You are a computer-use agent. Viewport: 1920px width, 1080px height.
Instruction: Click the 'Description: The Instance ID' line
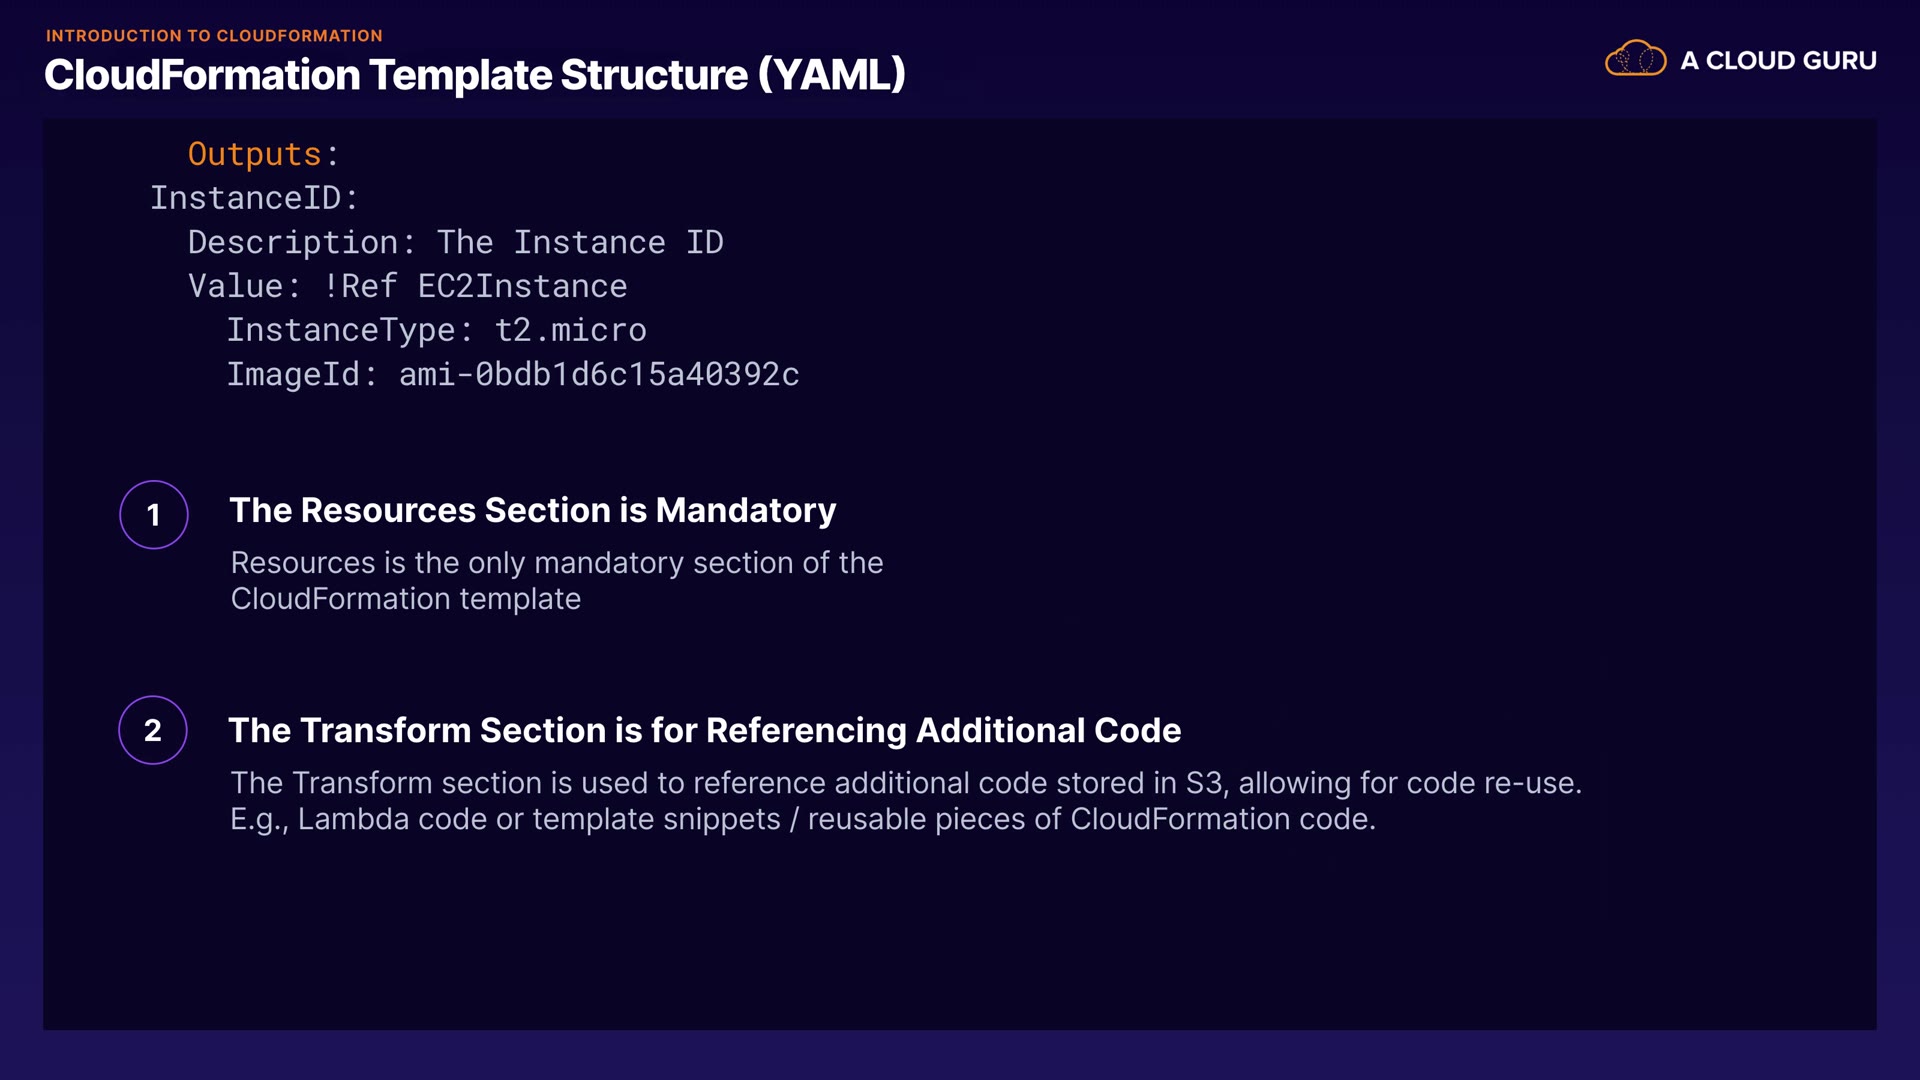[x=455, y=242]
